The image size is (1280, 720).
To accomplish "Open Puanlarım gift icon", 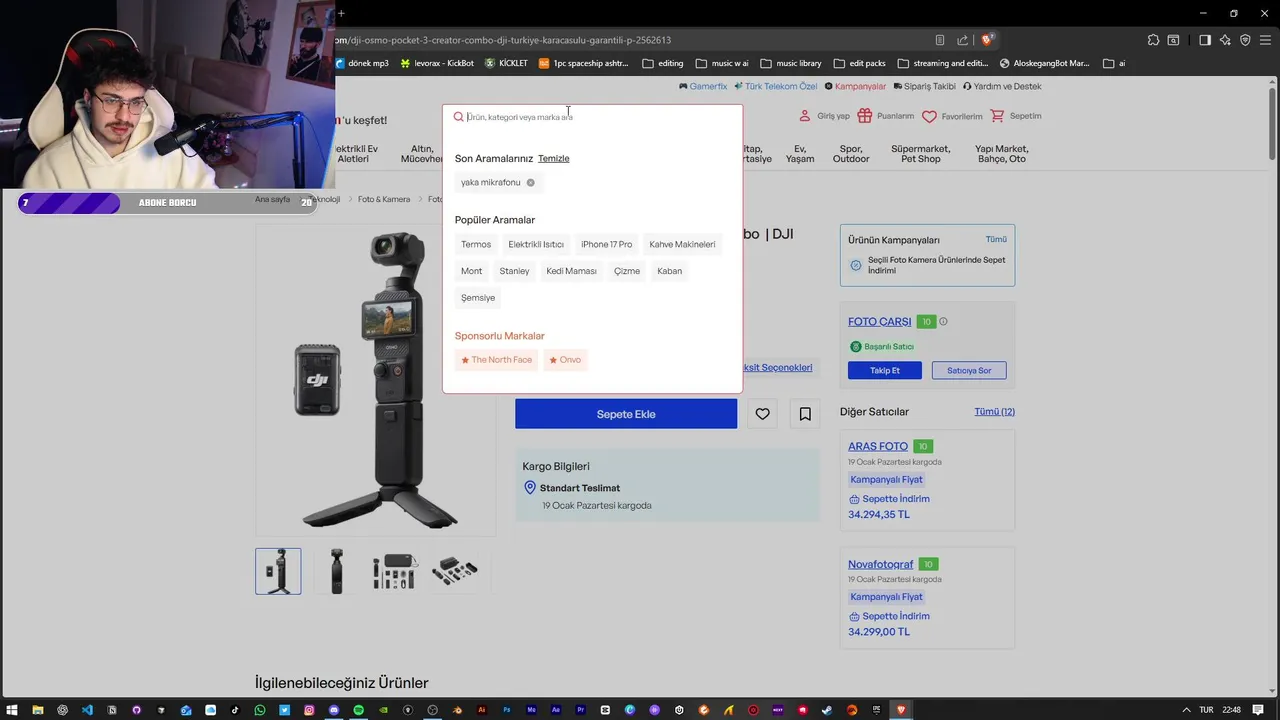I will pyautogui.click(x=865, y=116).
